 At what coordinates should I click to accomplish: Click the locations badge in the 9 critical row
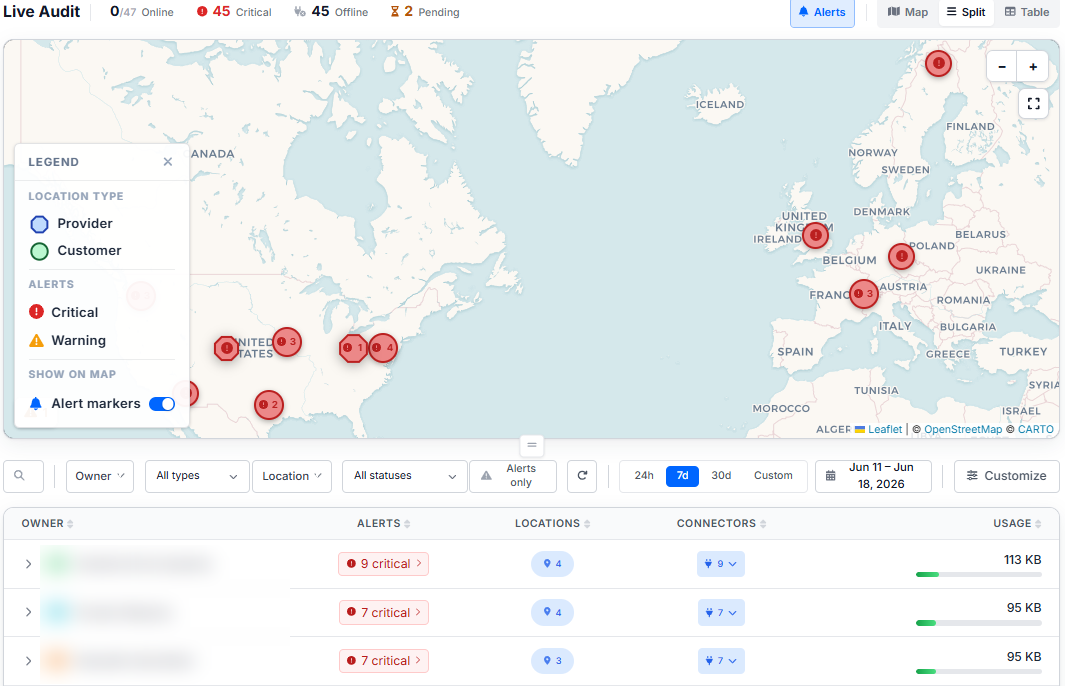(552, 564)
